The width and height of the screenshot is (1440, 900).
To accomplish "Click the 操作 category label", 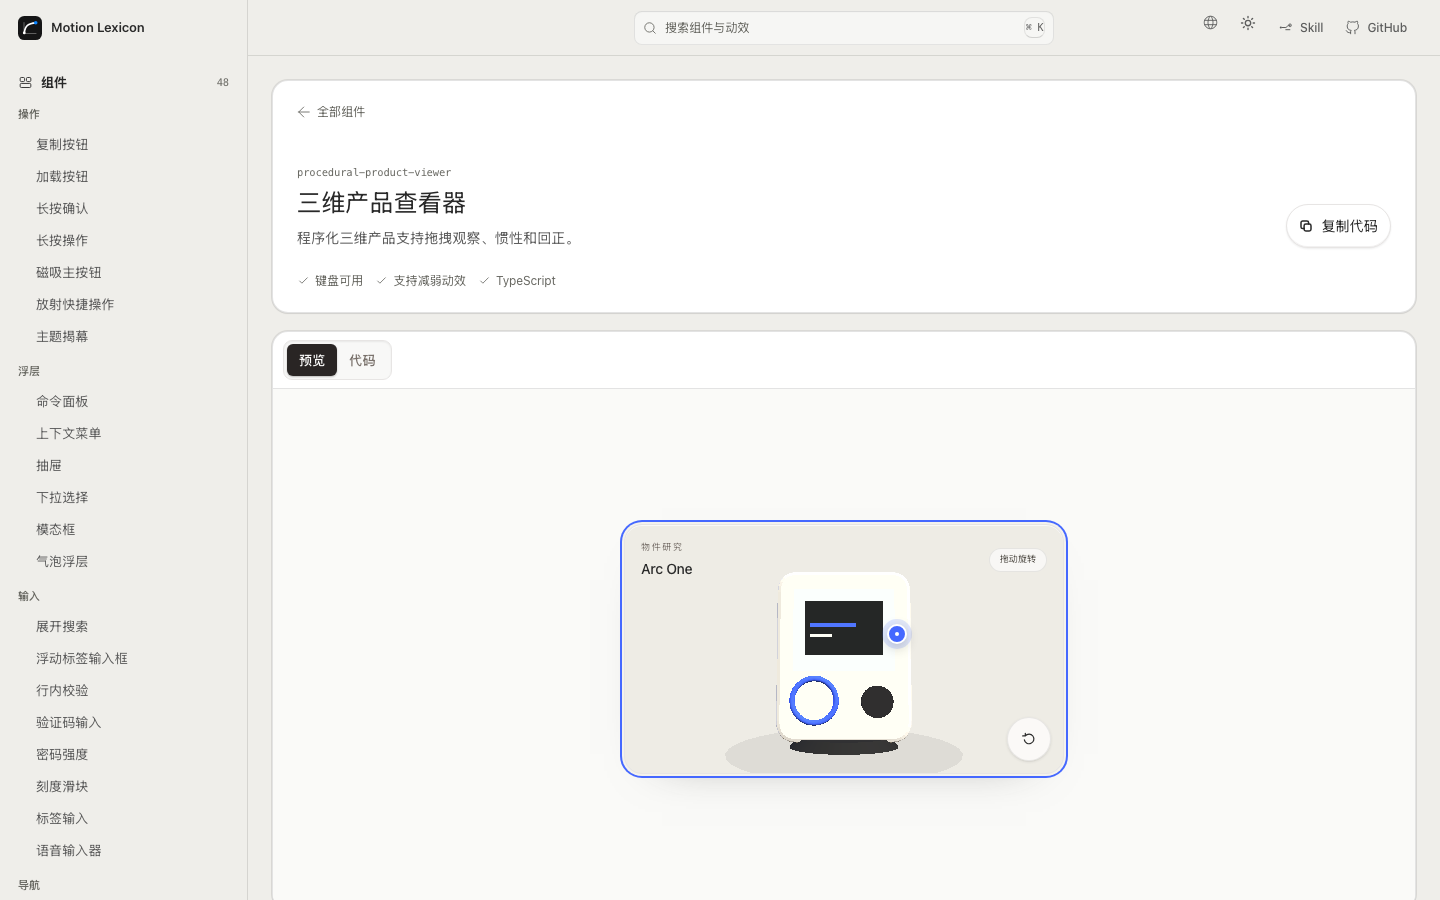I will pos(29,114).
